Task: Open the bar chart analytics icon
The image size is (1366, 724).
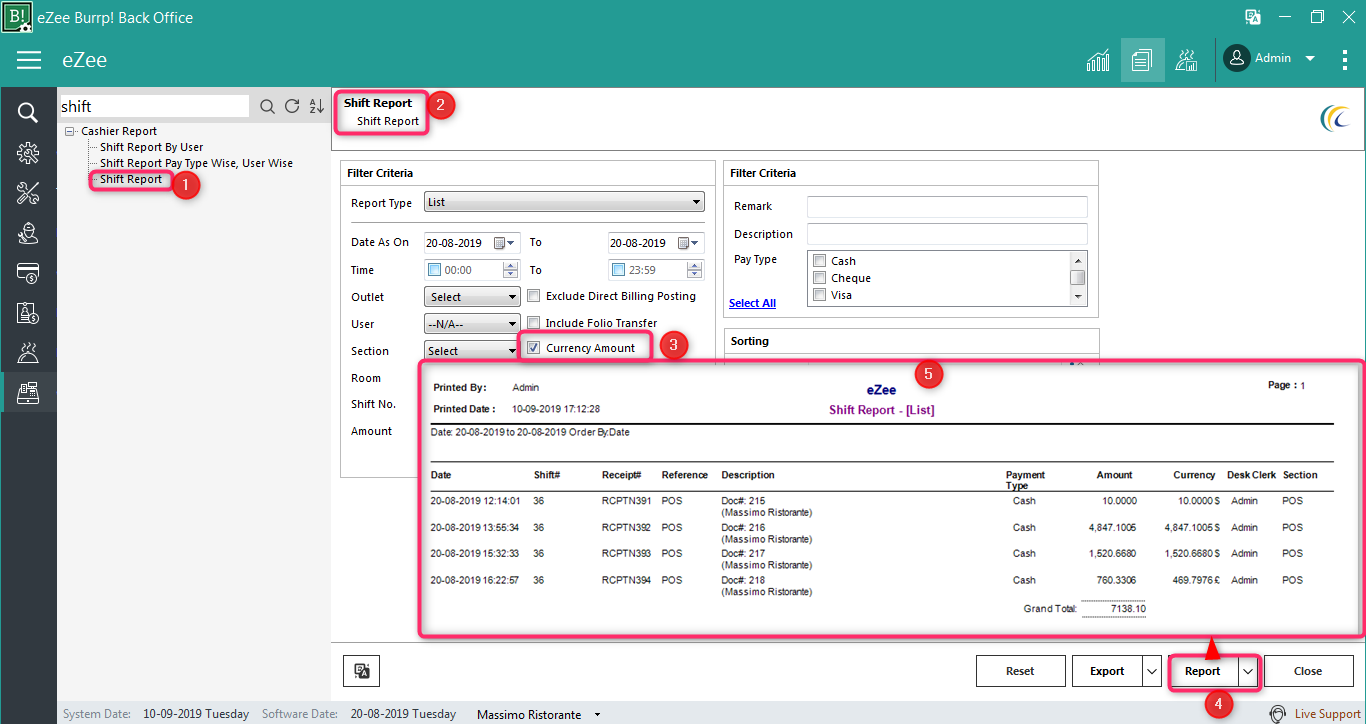Action: pos(1098,60)
